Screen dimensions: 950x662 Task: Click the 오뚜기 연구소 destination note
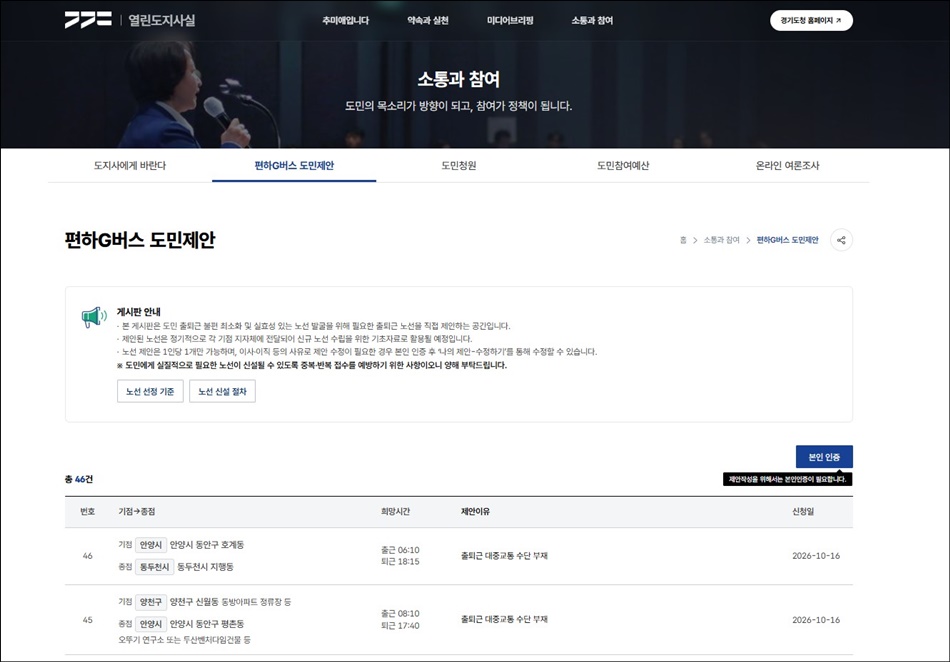click(184, 640)
